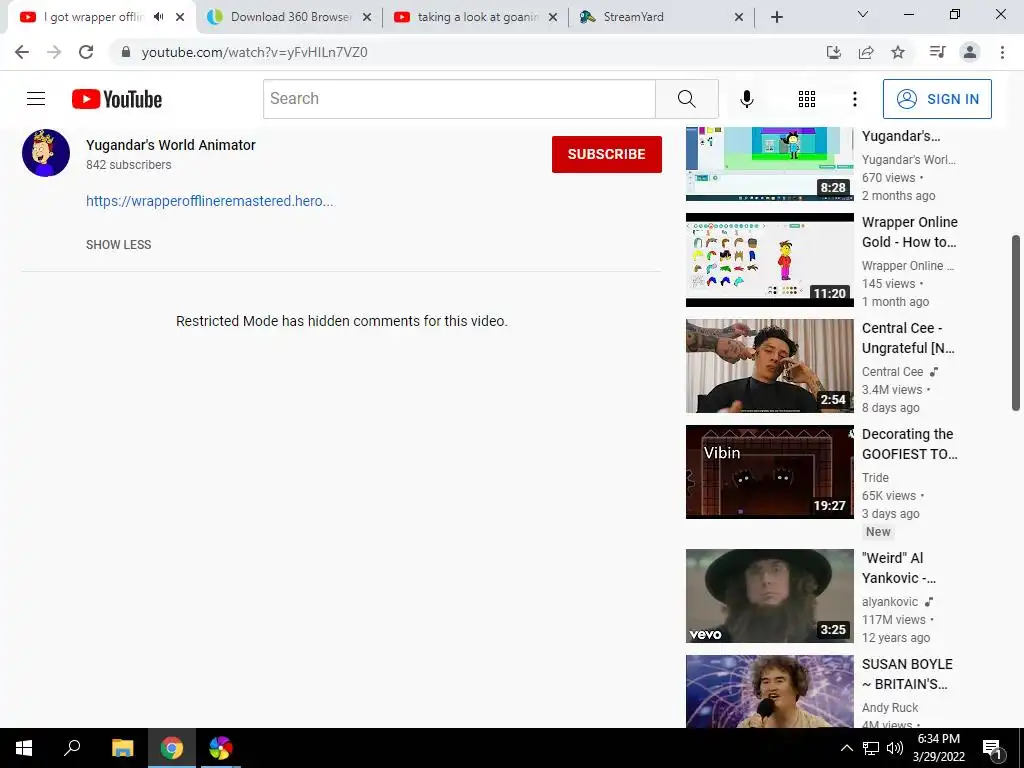Go to the YouTube home logo
This screenshot has height=768, width=1024.
(x=117, y=99)
